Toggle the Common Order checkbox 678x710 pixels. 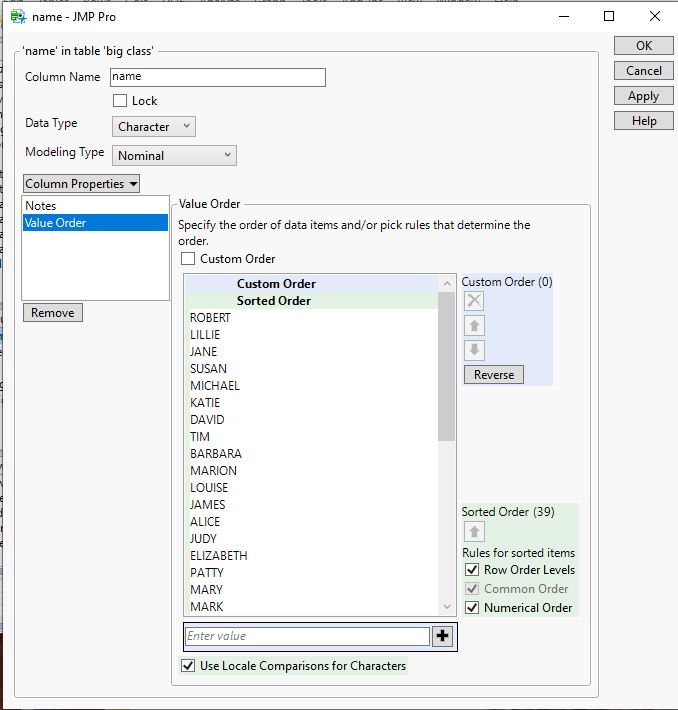pyautogui.click(x=472, y=589)
